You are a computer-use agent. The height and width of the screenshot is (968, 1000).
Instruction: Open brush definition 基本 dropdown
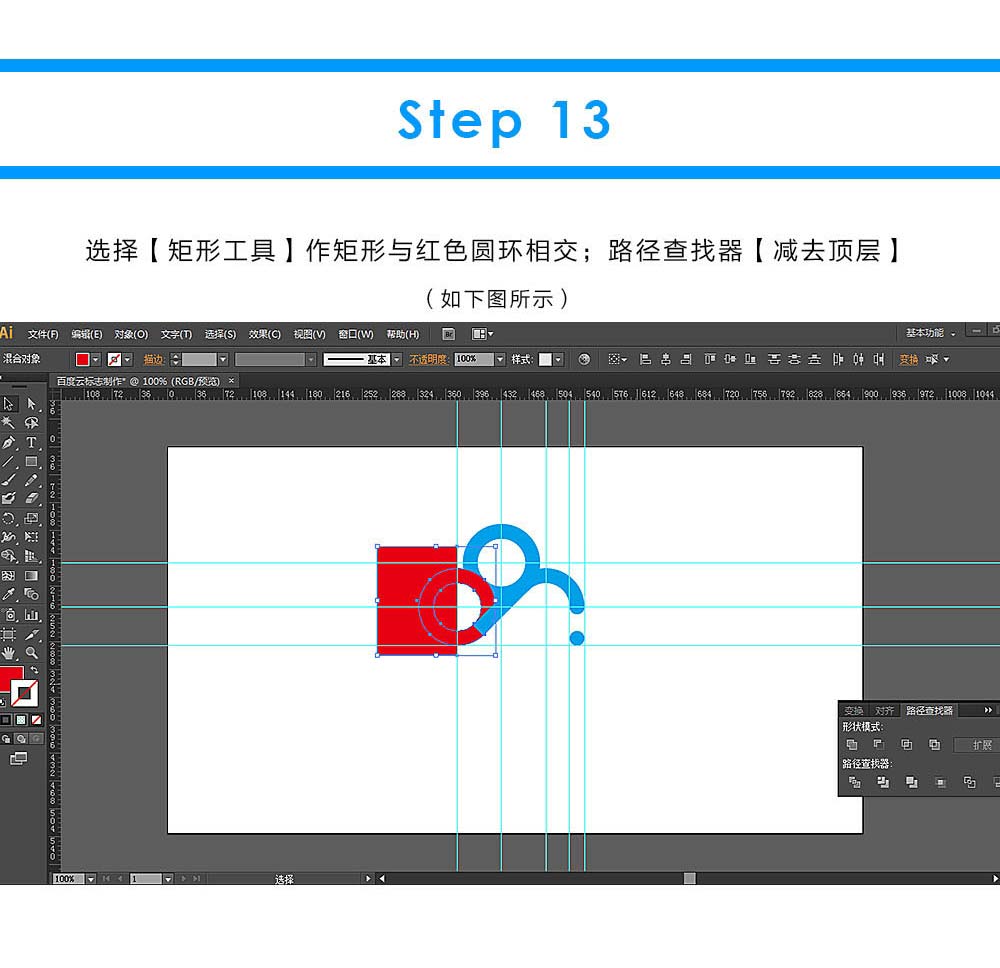(397, 360)
